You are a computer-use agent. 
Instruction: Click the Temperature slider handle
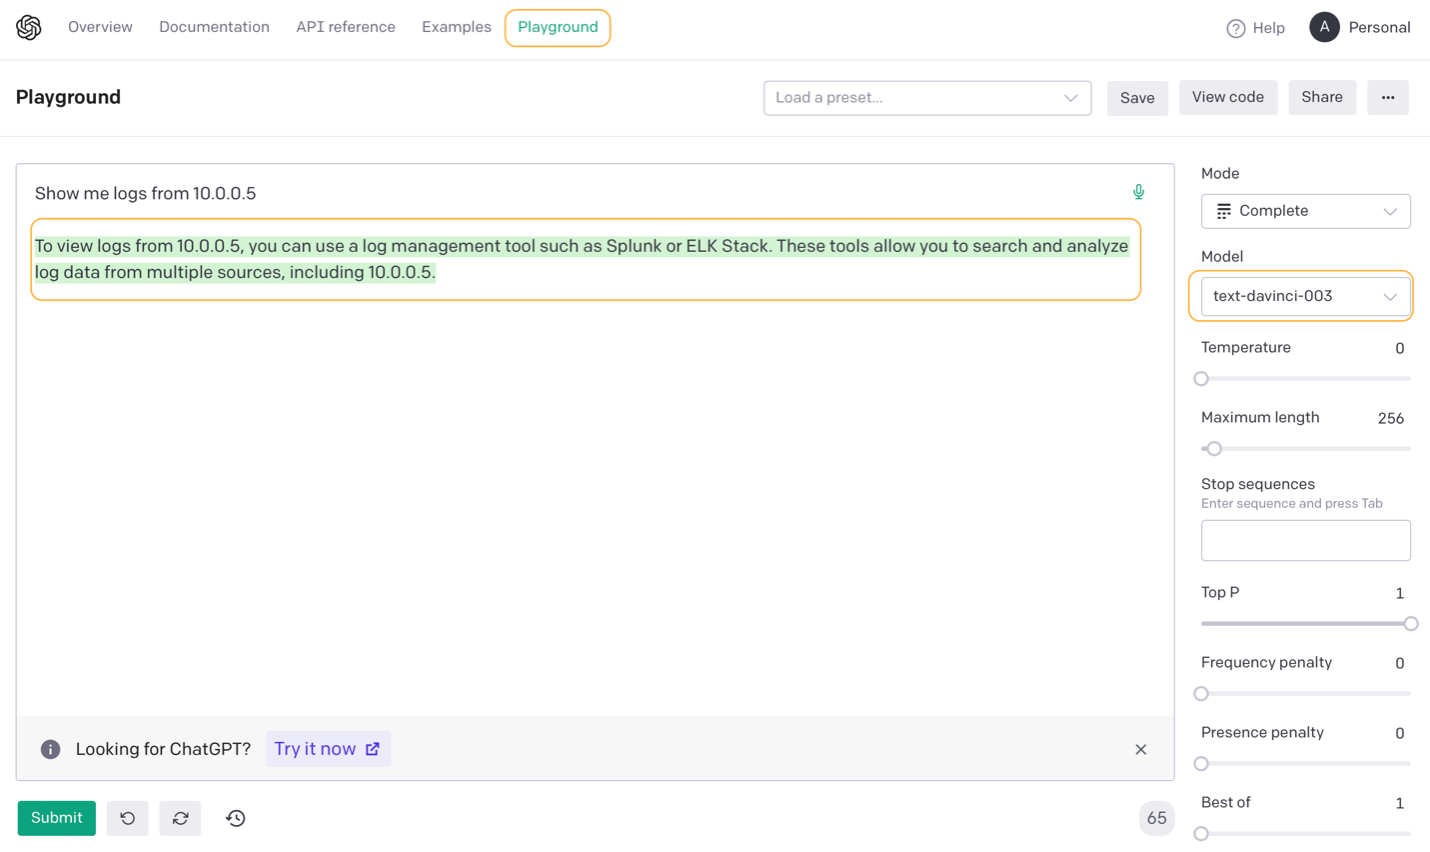tap(1201, 379)
